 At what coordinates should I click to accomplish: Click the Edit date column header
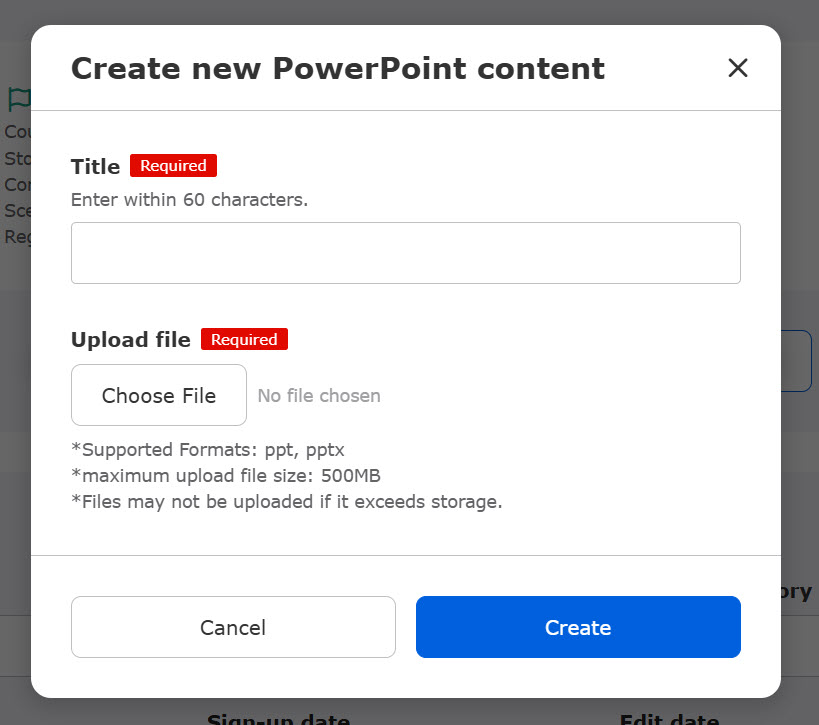pos(668,718)
